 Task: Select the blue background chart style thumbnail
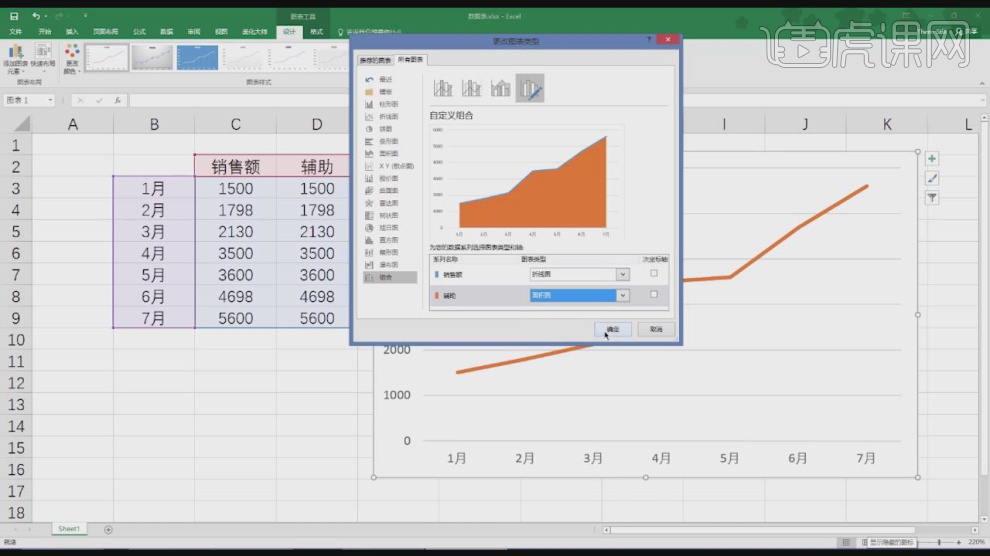[197, 57]
